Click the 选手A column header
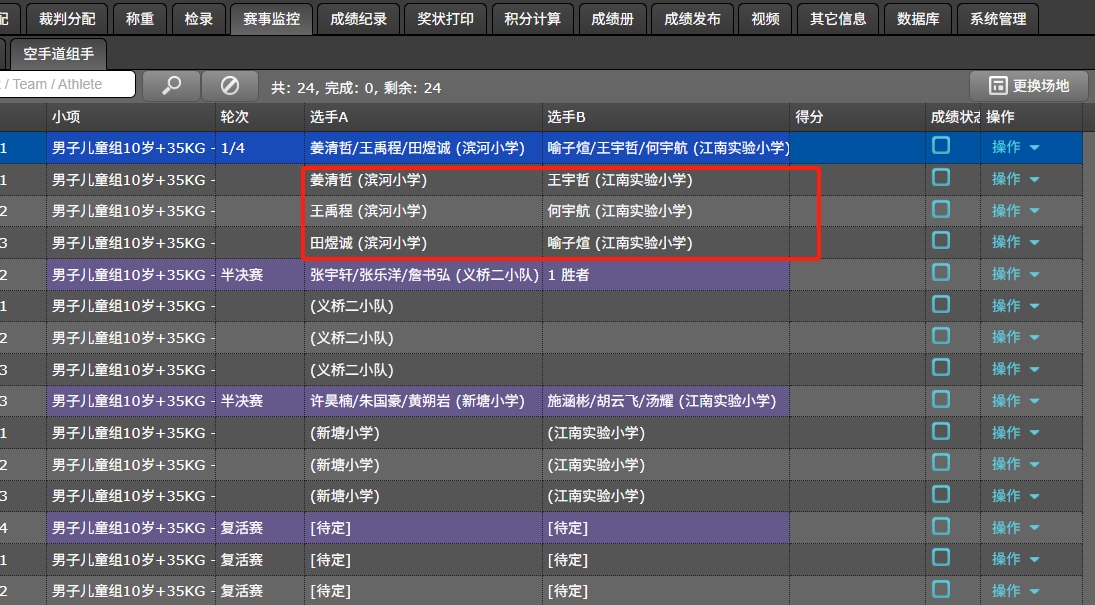Screen dimensions: 1095x605 pyautogui.click(x=330, y=117)
